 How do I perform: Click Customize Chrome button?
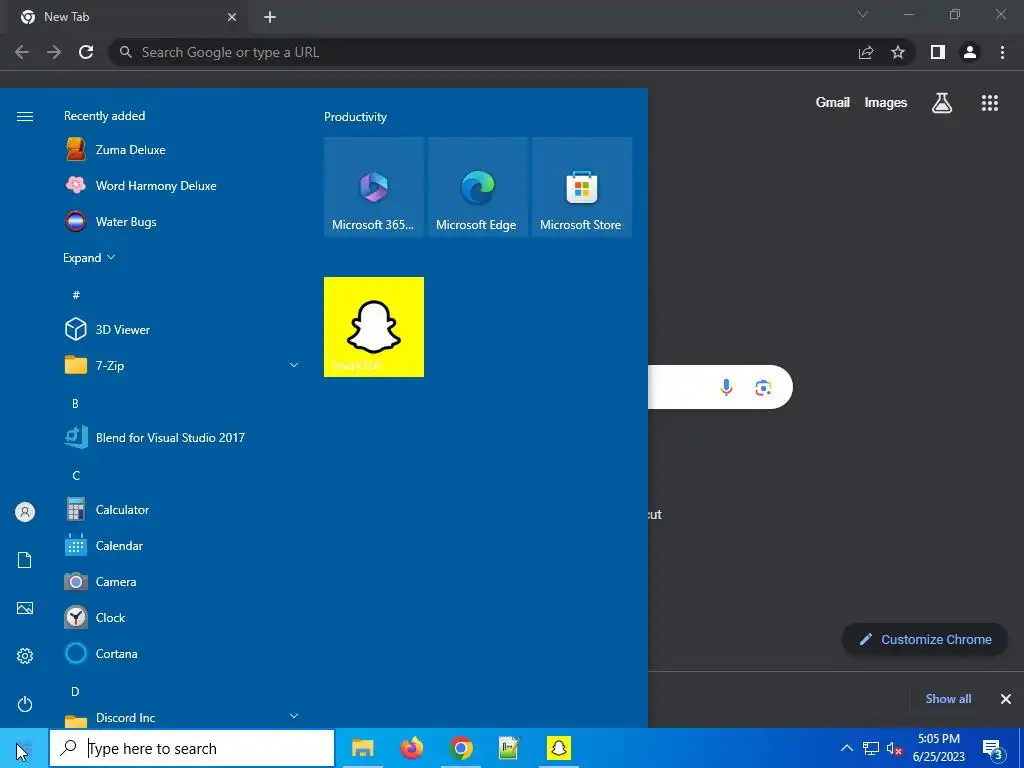click(925, 639)
